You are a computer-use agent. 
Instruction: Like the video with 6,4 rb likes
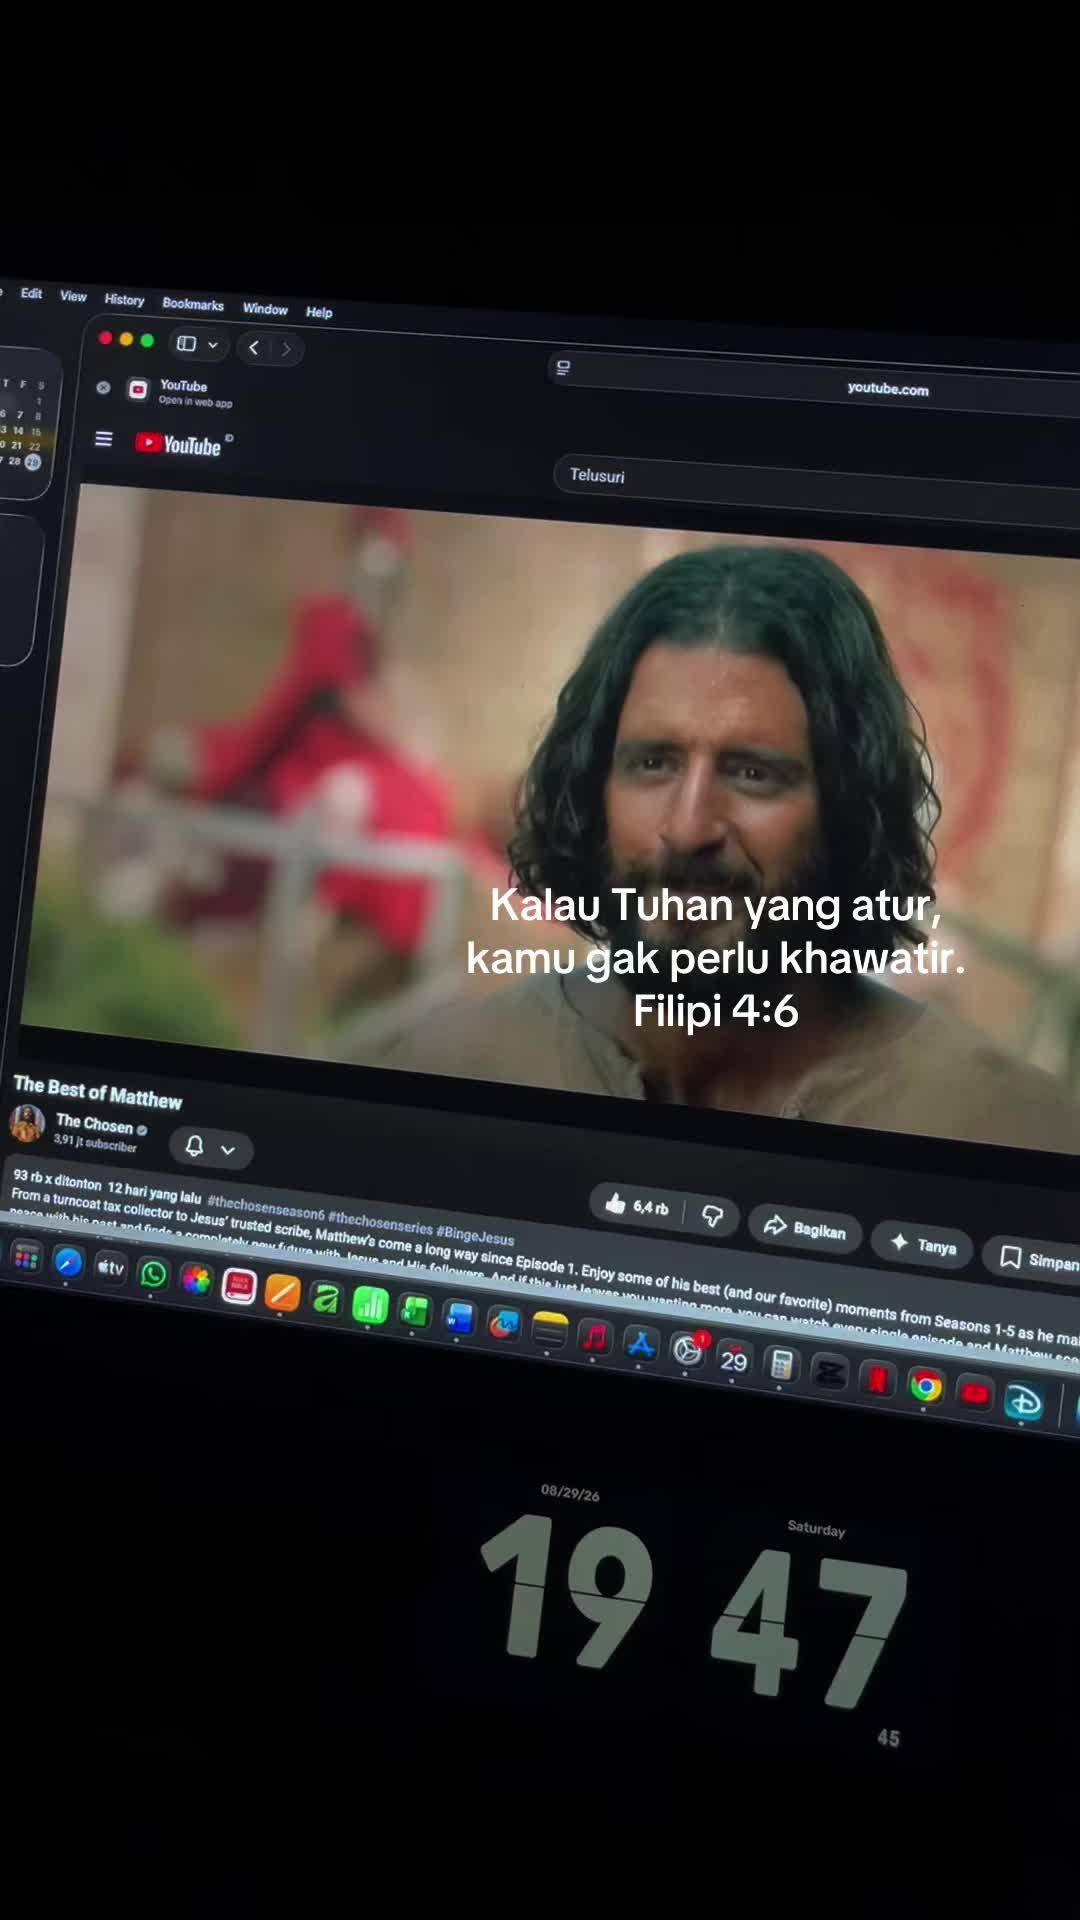point(636,1206)
